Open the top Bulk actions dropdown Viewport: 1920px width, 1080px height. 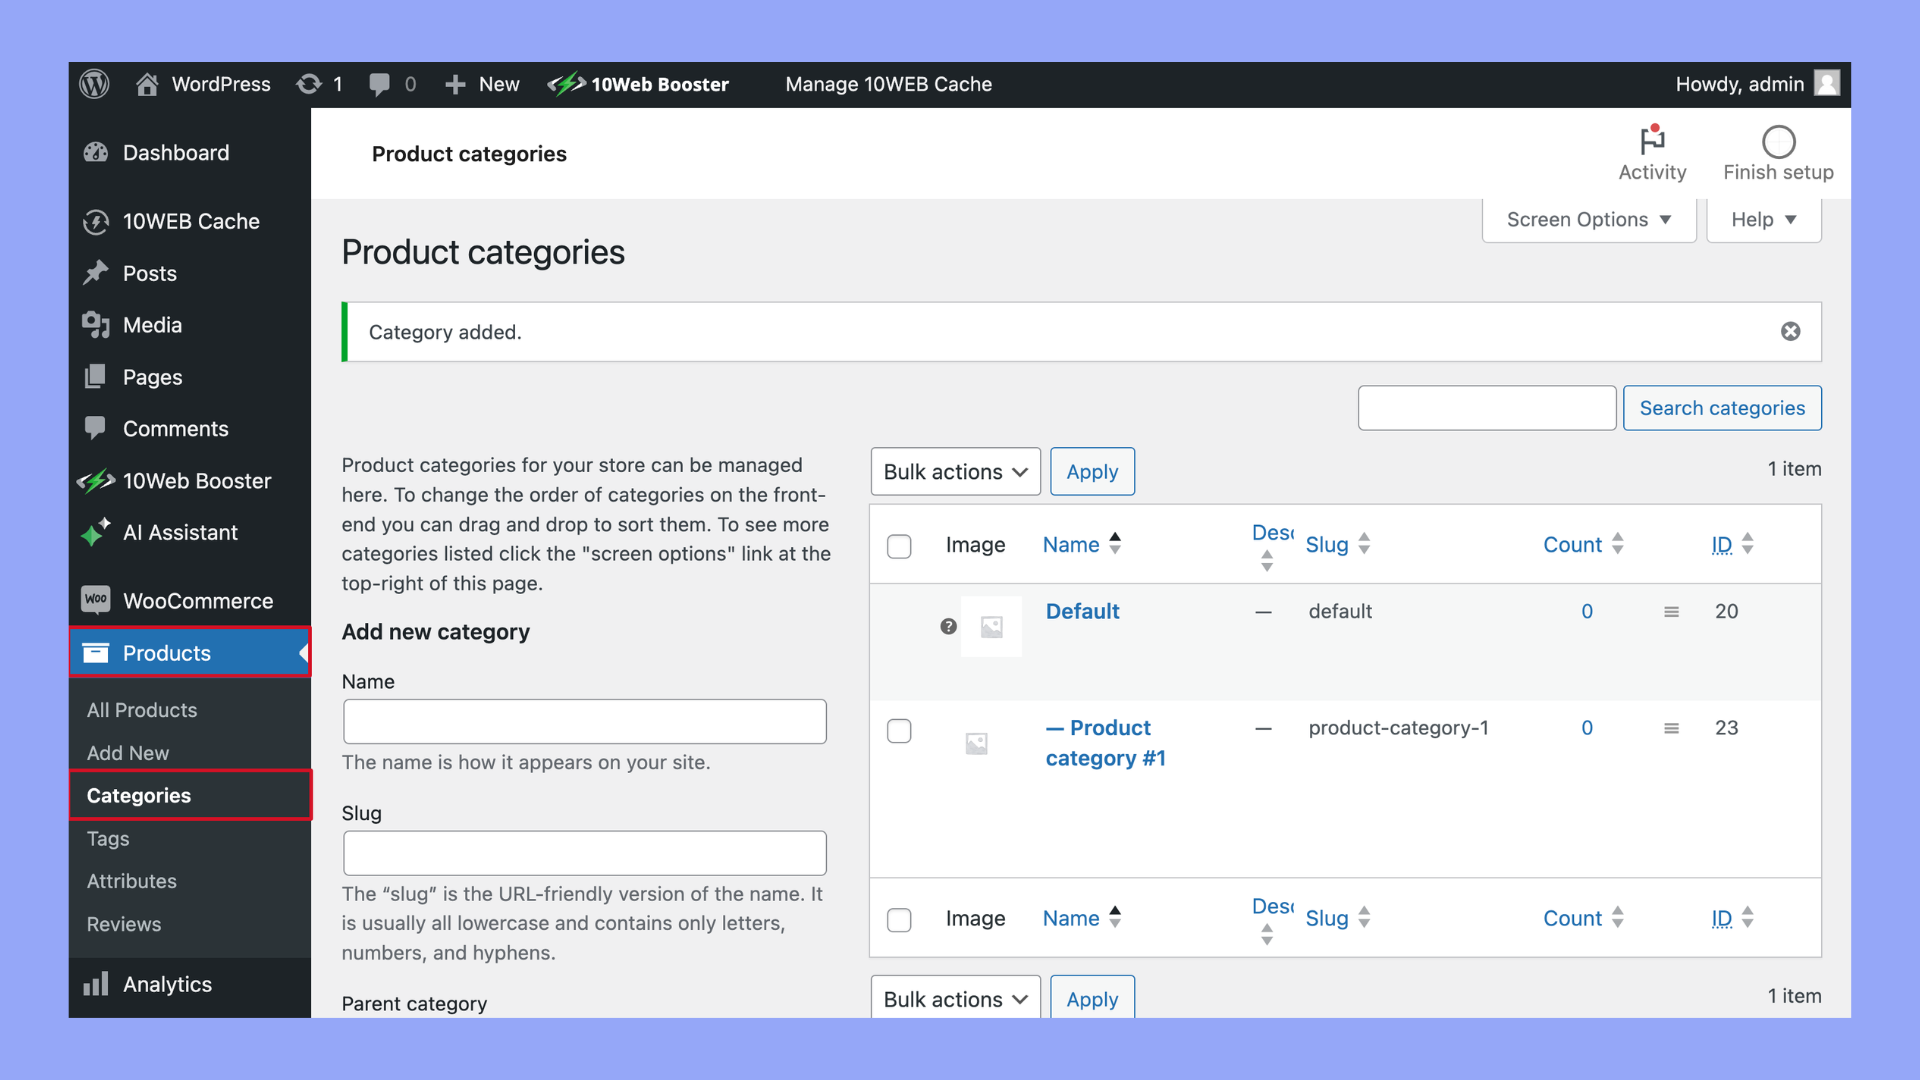[x=955, y=472]
